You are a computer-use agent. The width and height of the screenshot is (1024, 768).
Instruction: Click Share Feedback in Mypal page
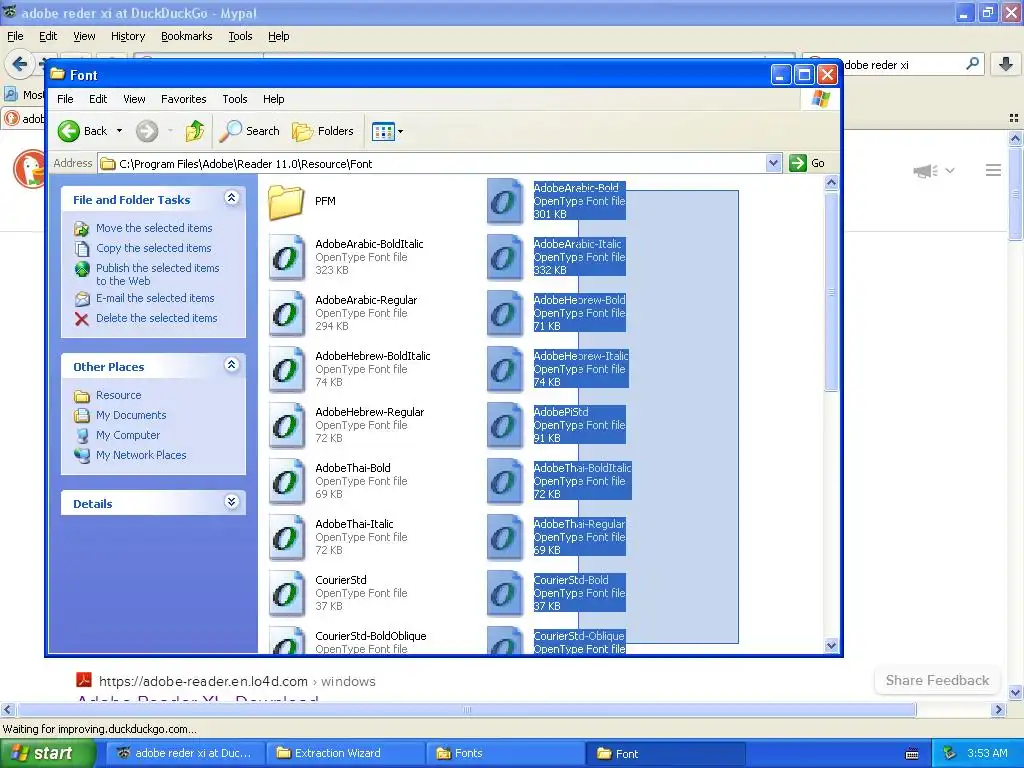pyautogui.click(x=937, y=680)
